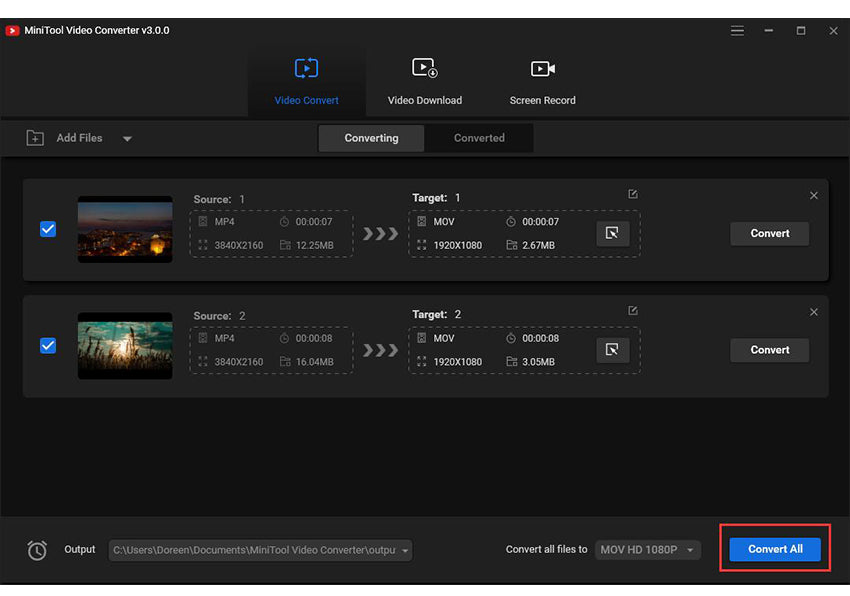Click the sunset field video thumbnail
Screen dimensions: 850x596
pyautogui.click(x=125, y=346)
